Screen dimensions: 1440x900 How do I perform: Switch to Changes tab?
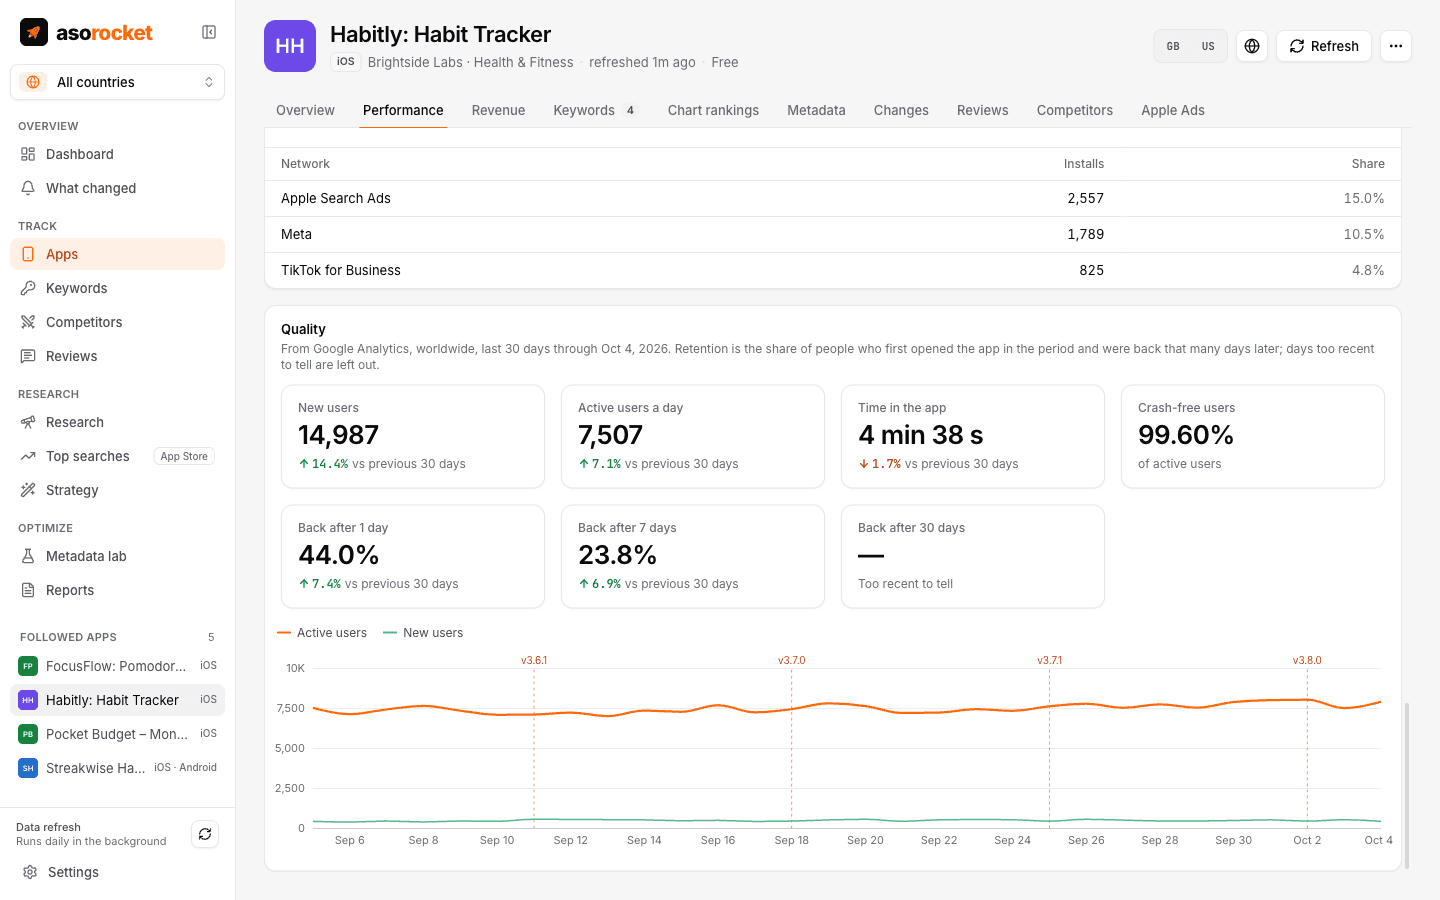coord(901,110)
